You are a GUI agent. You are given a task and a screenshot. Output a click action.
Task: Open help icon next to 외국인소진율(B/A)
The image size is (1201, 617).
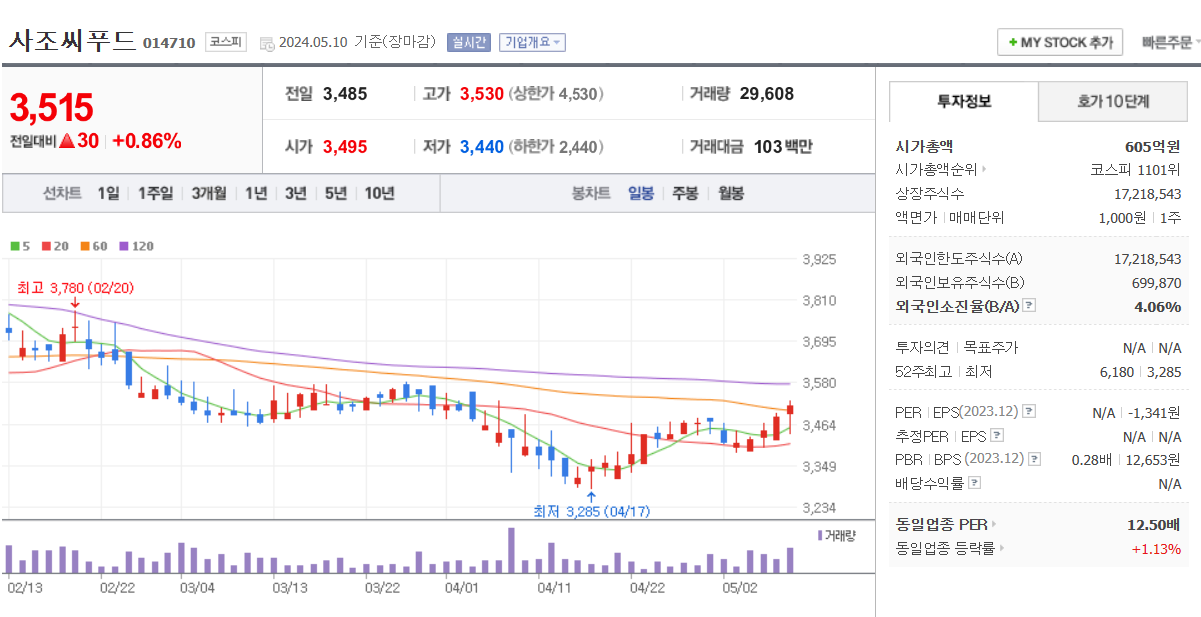1029,307
